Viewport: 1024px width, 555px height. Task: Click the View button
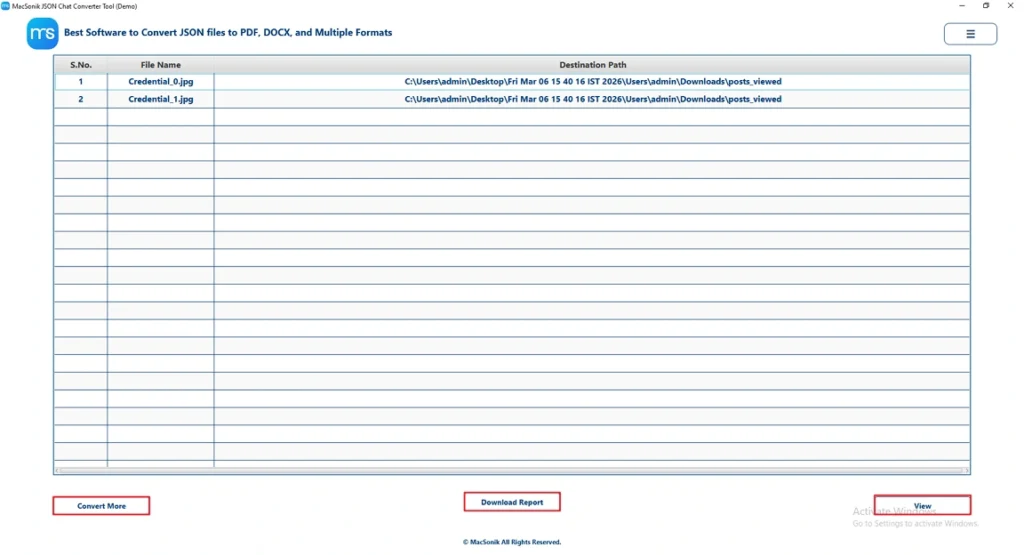pyautogui.click(x=922, y=505)
